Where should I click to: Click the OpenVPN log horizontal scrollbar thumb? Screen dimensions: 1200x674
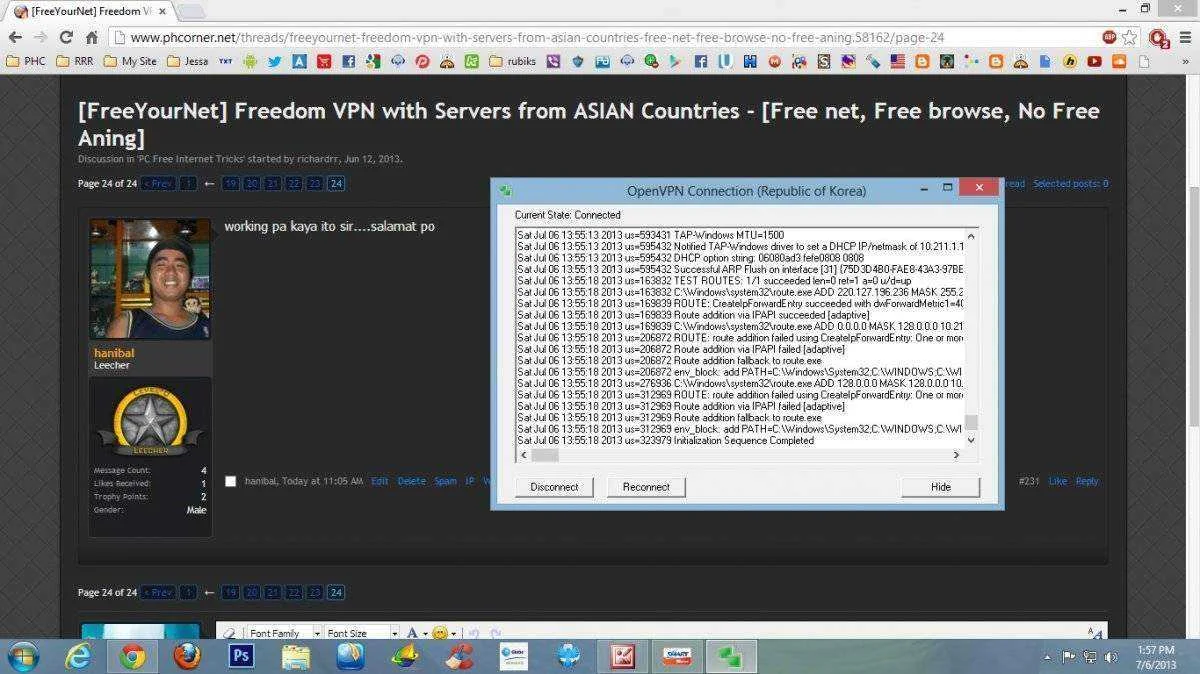point(544,455)
